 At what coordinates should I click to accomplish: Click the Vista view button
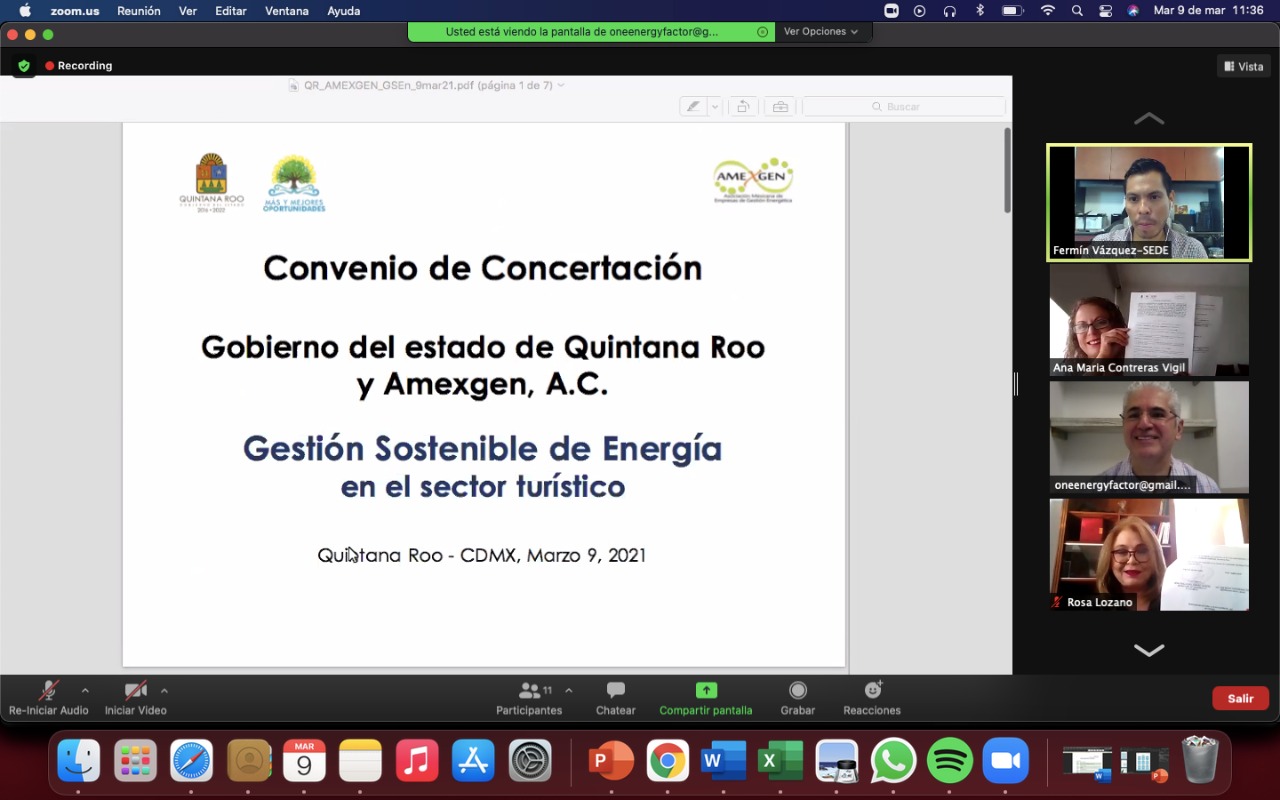(x=1244, y=66)
